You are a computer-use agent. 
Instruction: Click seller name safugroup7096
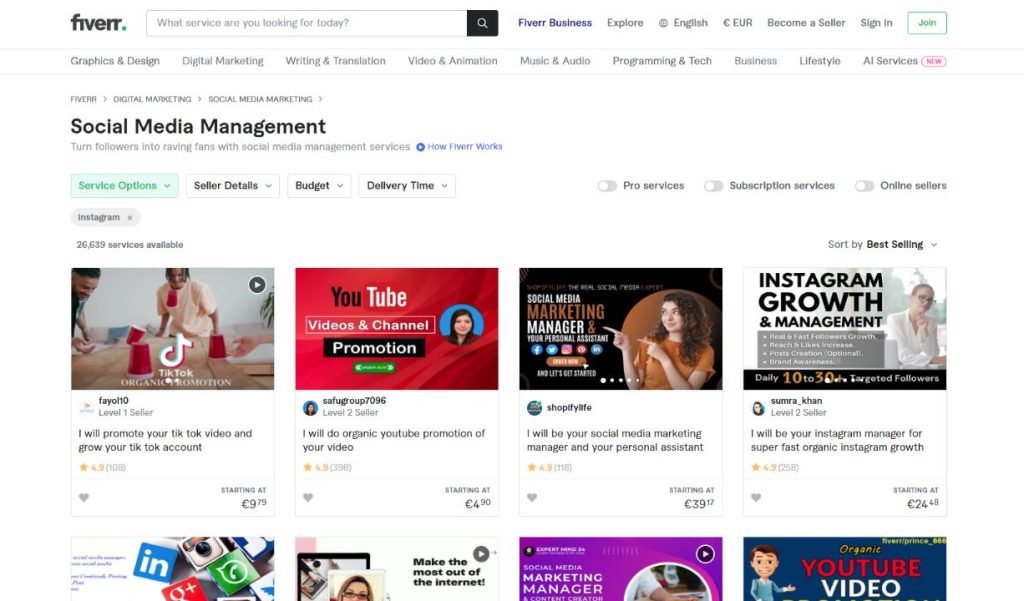pos(354,400)
